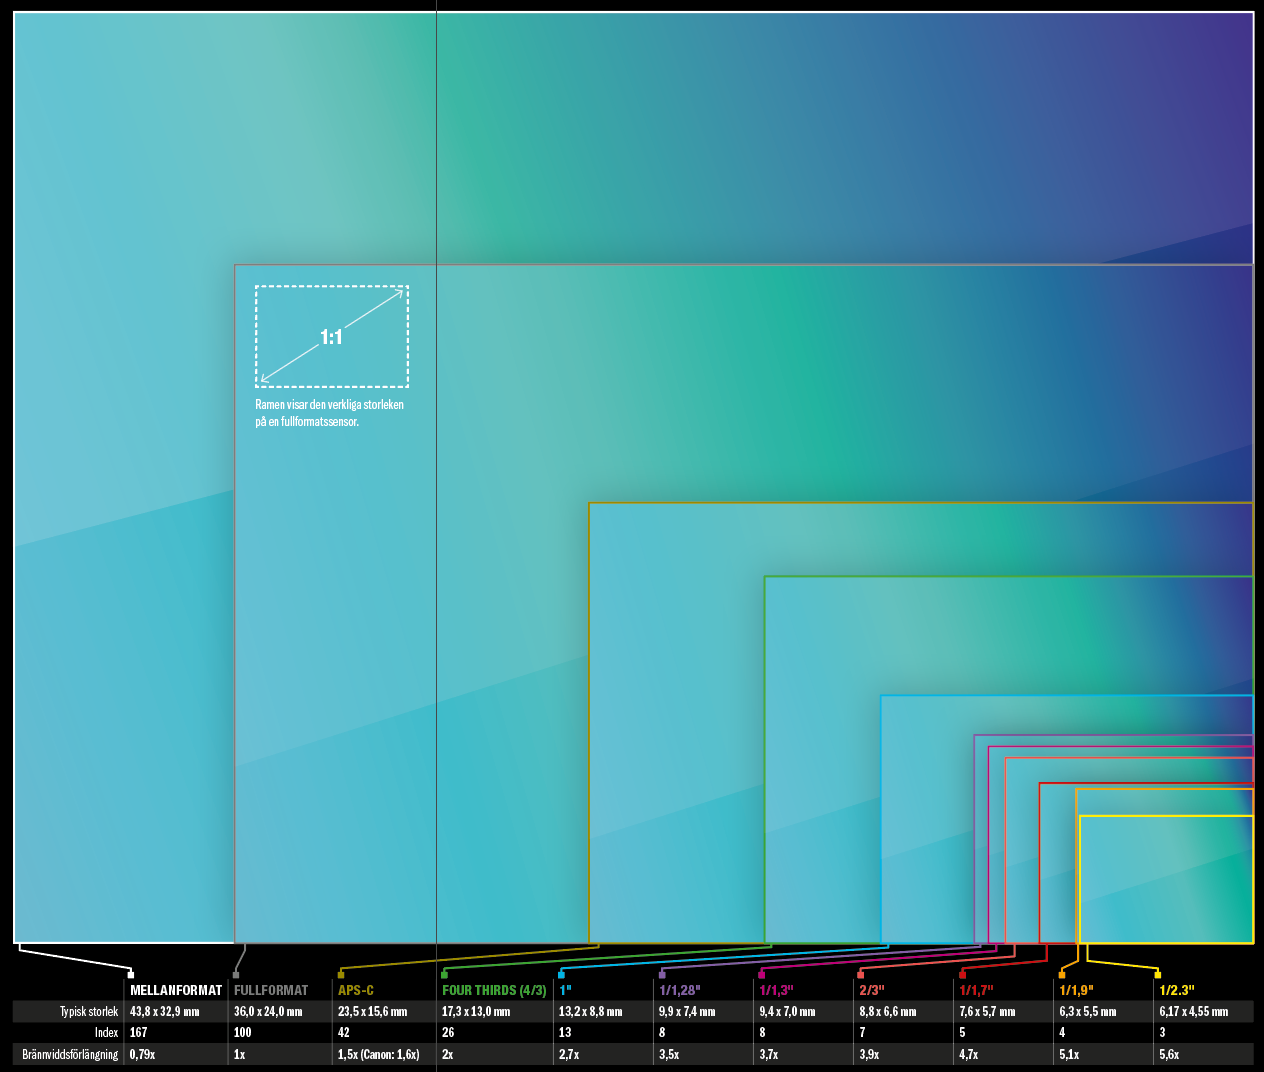1264x1072 pixels.
Task: Click the caption text starting Ramen visar
Action: (329, 413)
